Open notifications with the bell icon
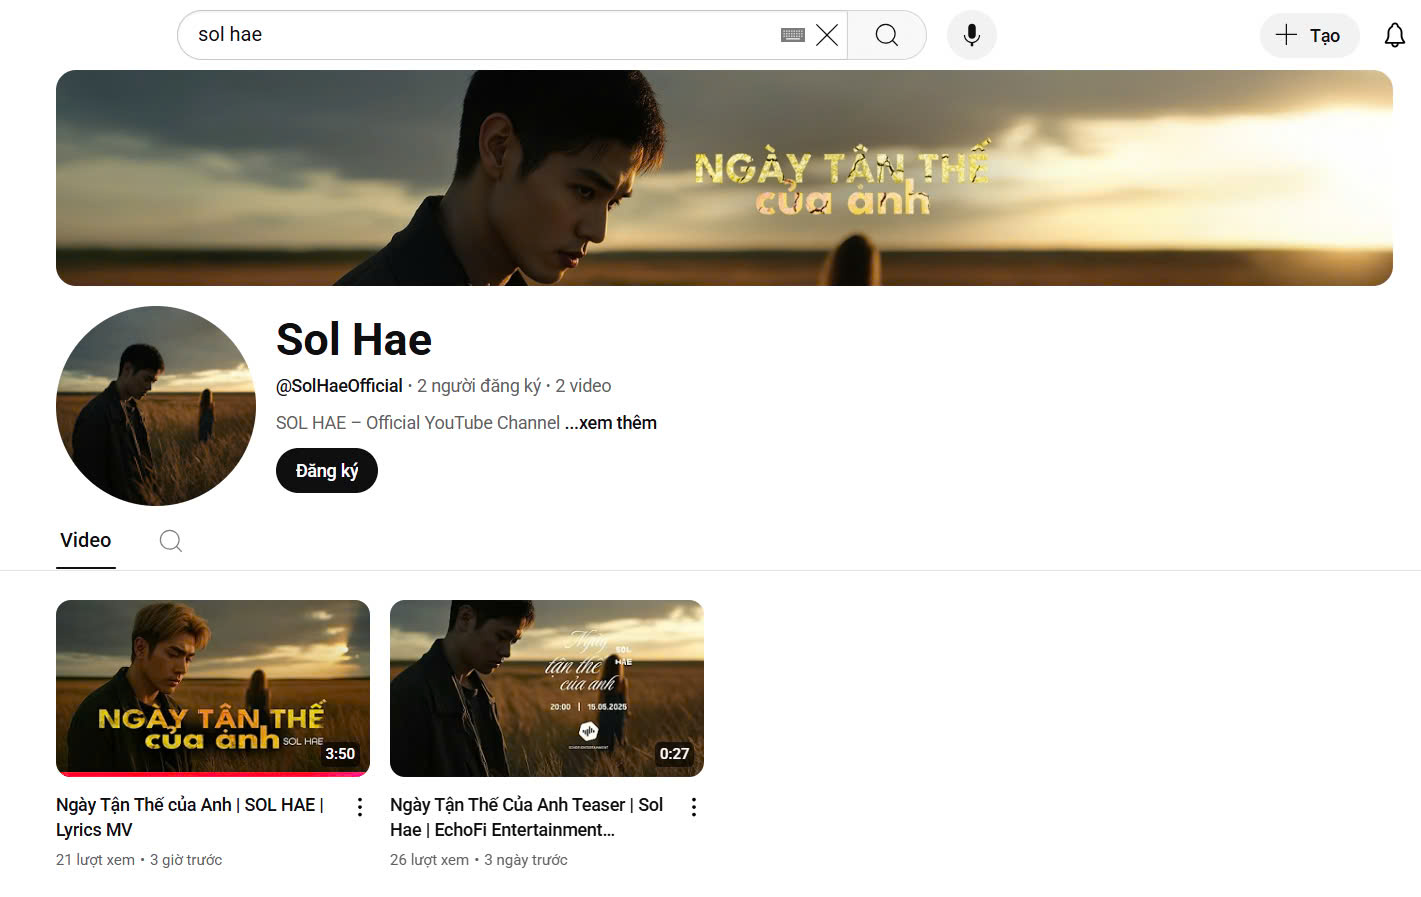 coord(1394,35)
